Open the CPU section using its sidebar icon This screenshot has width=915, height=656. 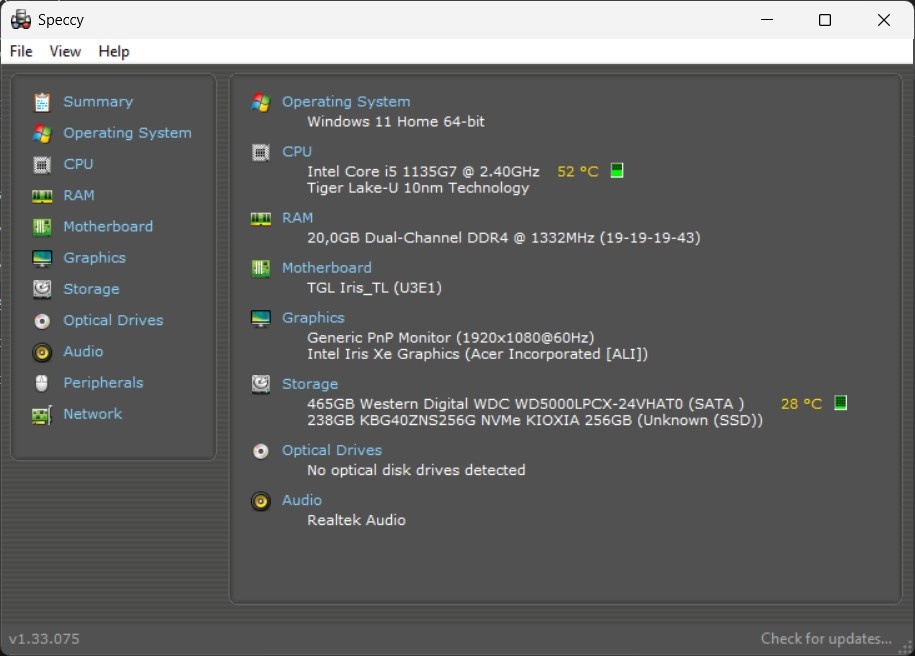click(x=41, y=163)
